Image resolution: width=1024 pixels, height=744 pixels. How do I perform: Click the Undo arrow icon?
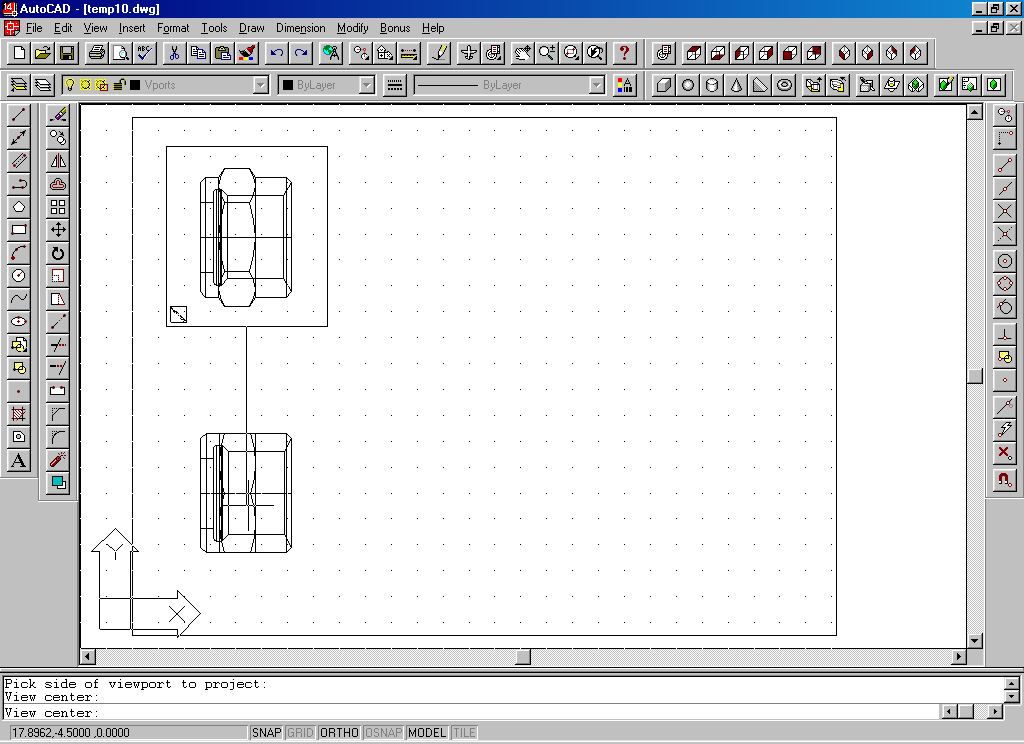pos(277,53)
